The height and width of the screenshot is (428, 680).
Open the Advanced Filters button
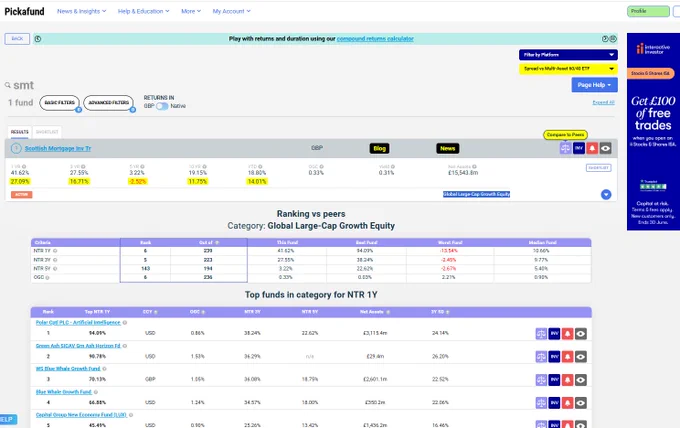pos(108,103)
